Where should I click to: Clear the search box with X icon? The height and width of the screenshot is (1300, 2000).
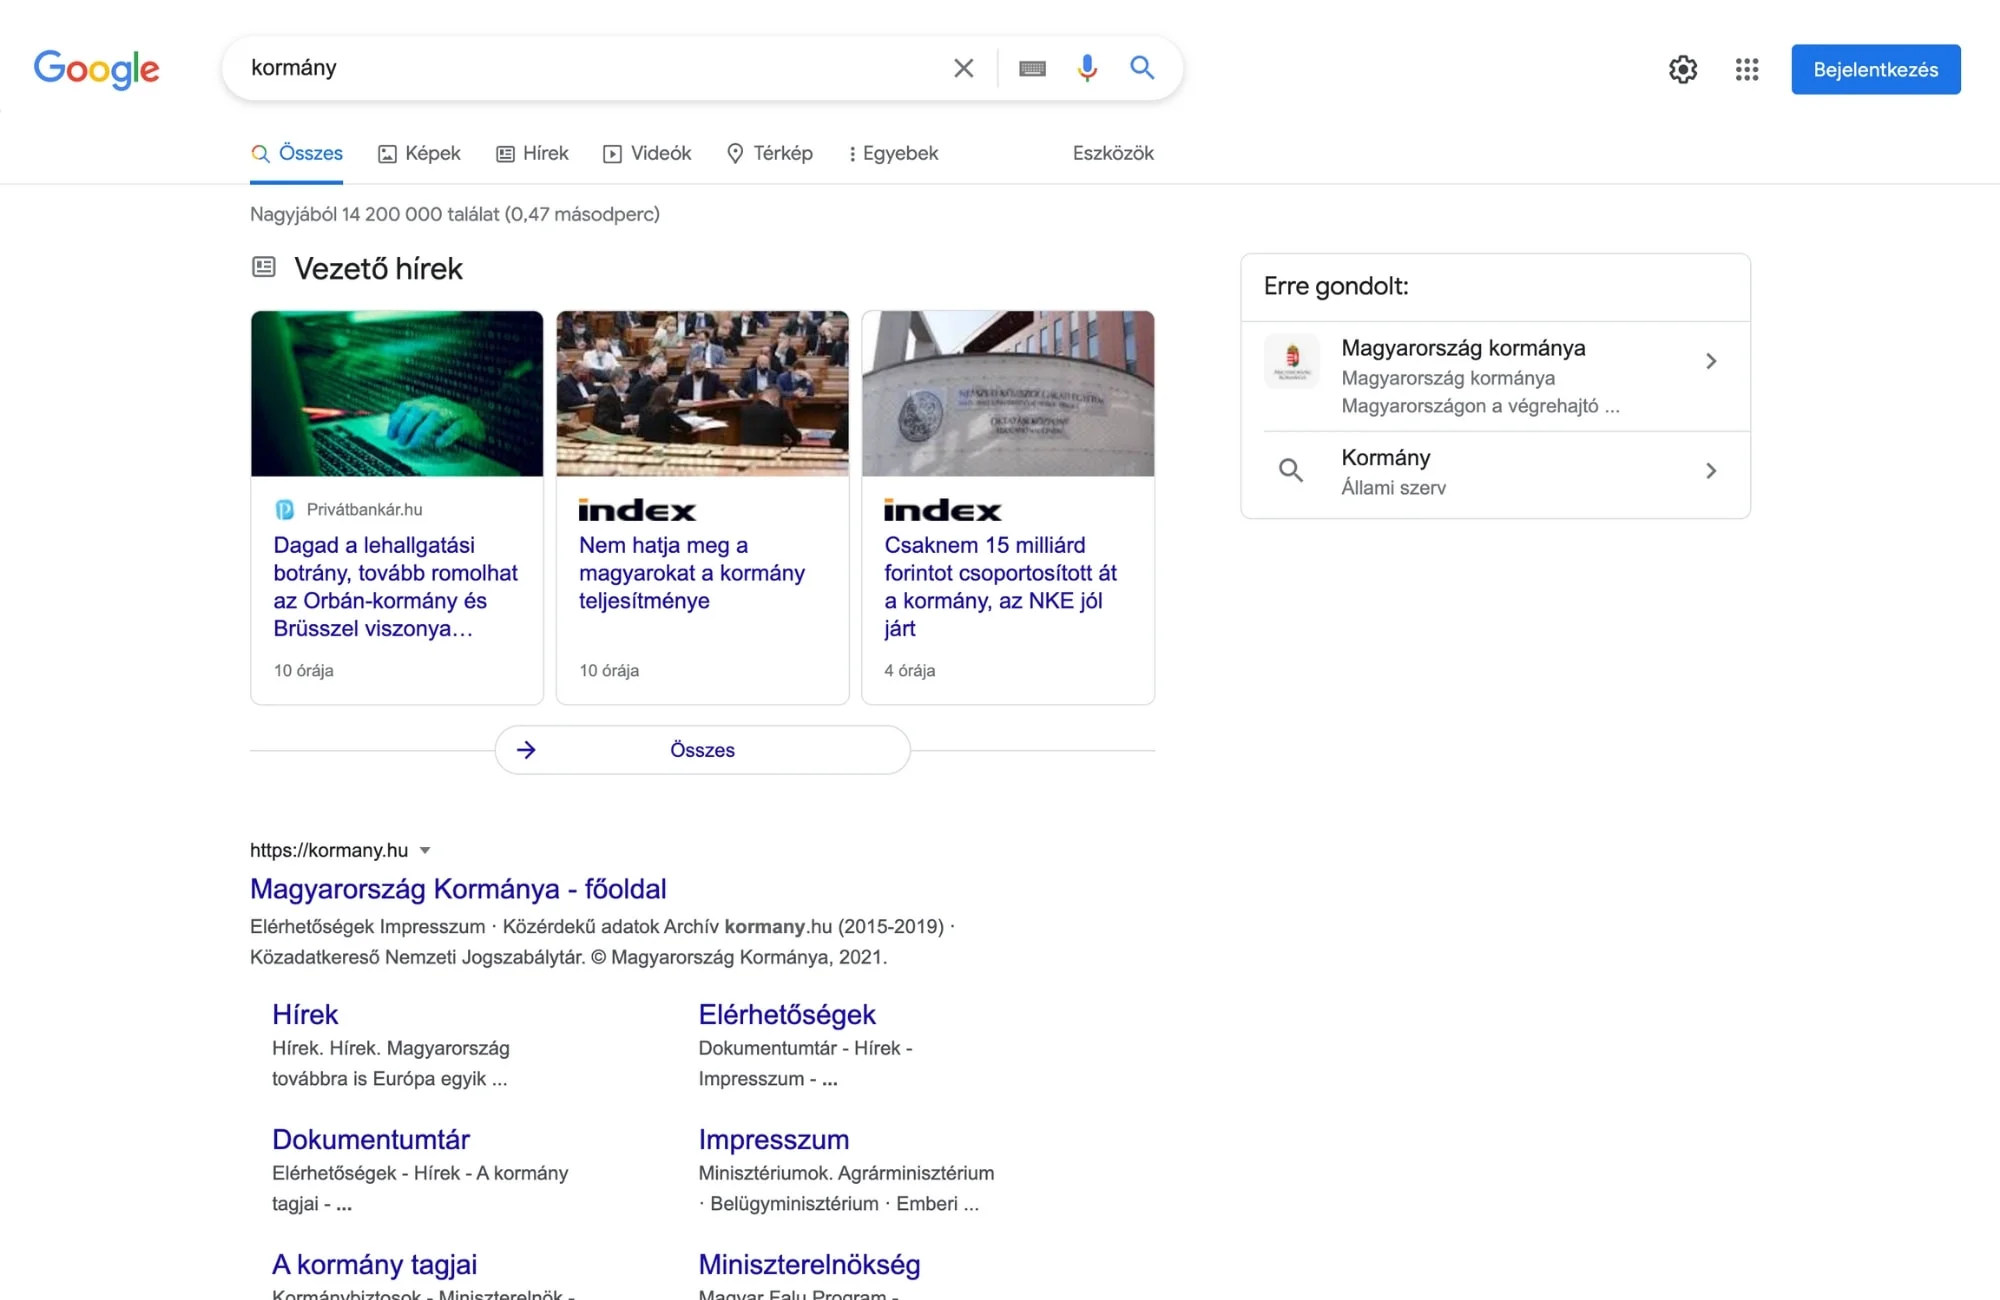963,68
